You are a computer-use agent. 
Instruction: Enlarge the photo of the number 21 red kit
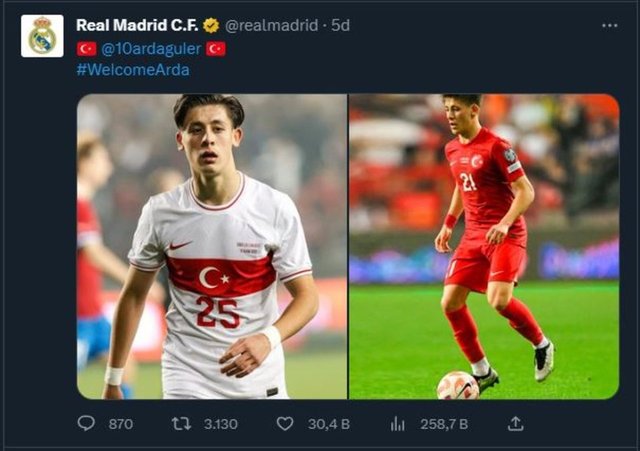click(484, 246)
